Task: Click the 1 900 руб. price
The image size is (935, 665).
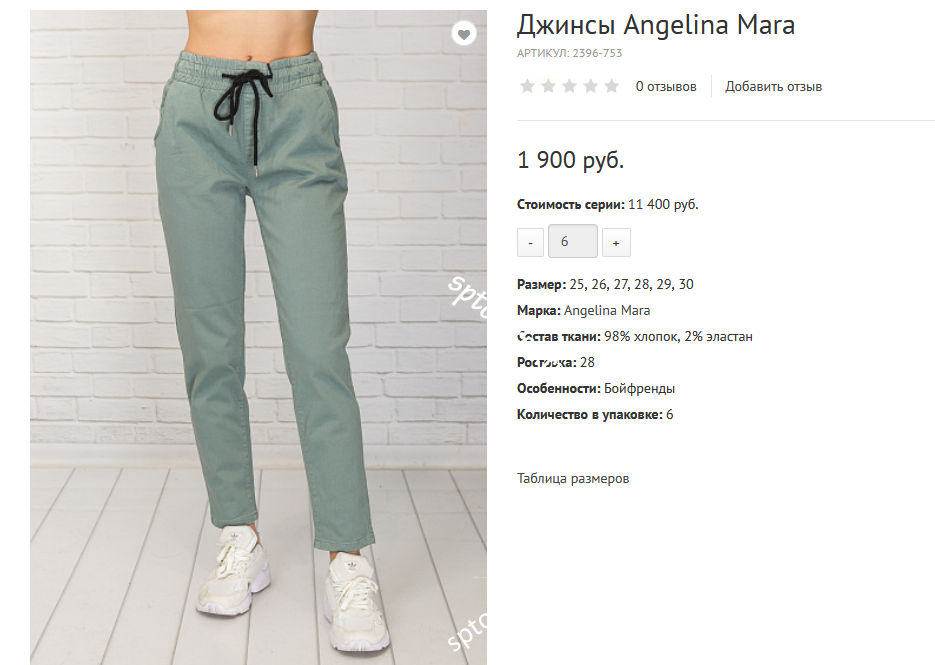Action: 571,160
